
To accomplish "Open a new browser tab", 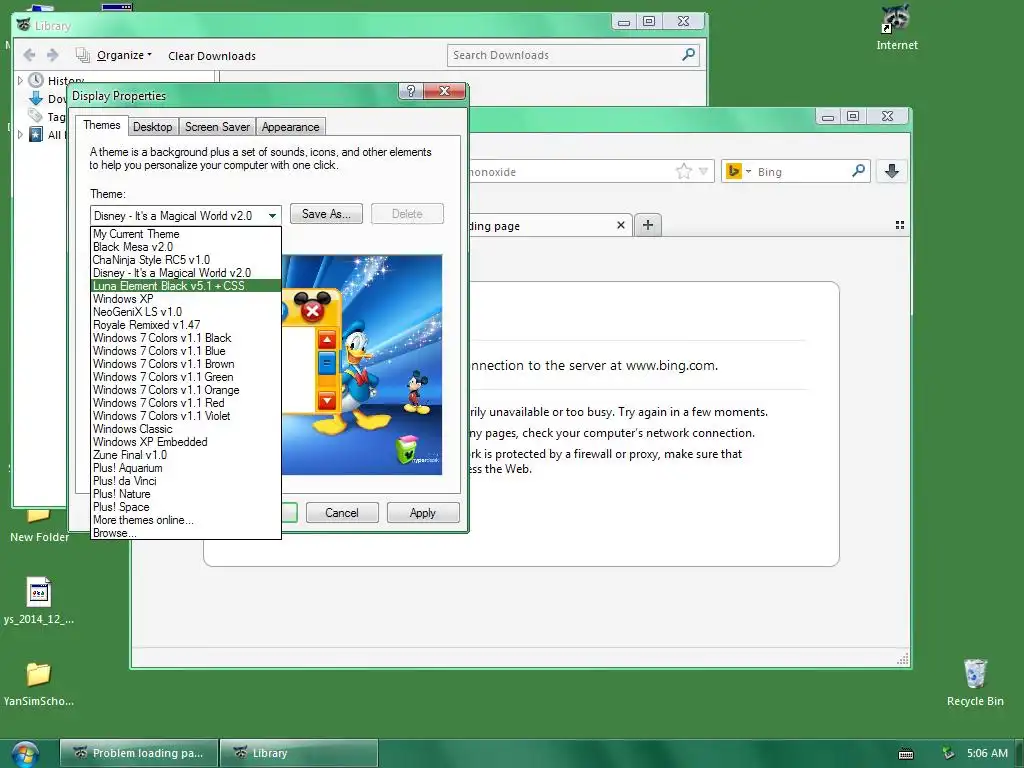I will pyautogui.click(x=648, y=225).
